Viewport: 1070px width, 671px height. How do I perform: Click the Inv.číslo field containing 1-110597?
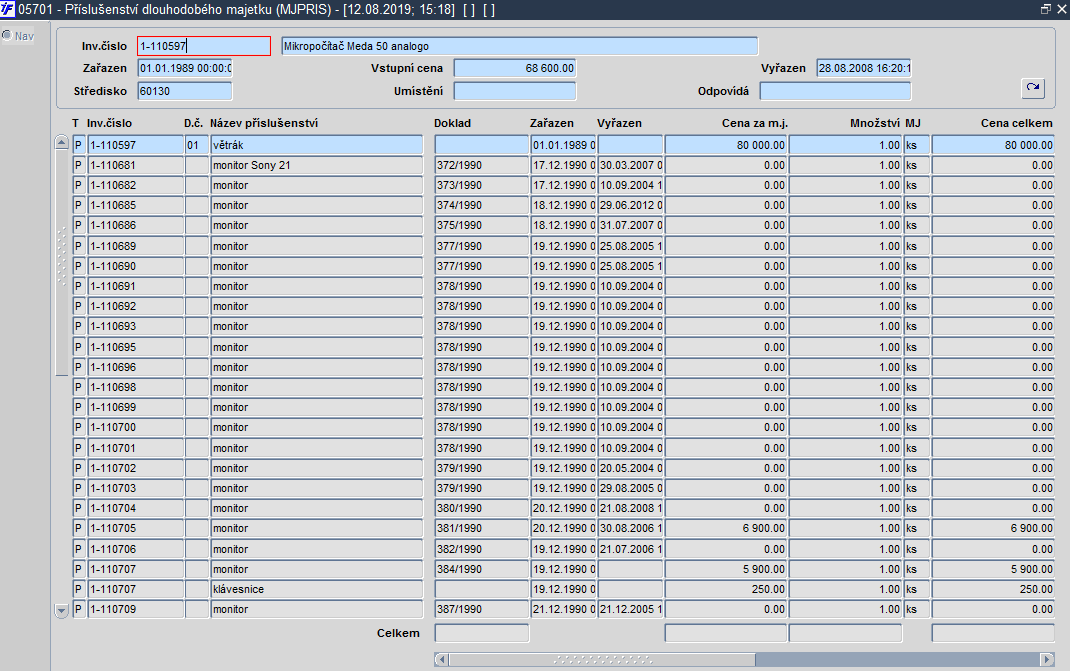coord(203,46)
